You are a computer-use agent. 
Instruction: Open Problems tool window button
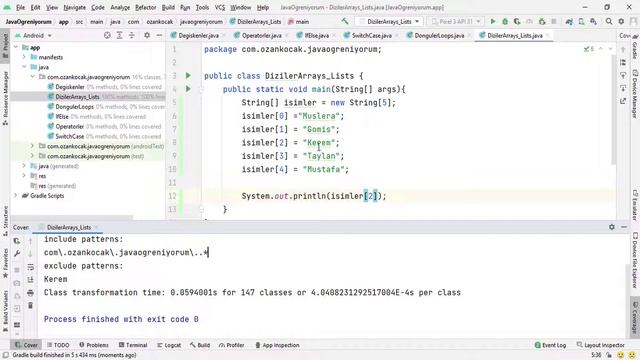point(94,345)
